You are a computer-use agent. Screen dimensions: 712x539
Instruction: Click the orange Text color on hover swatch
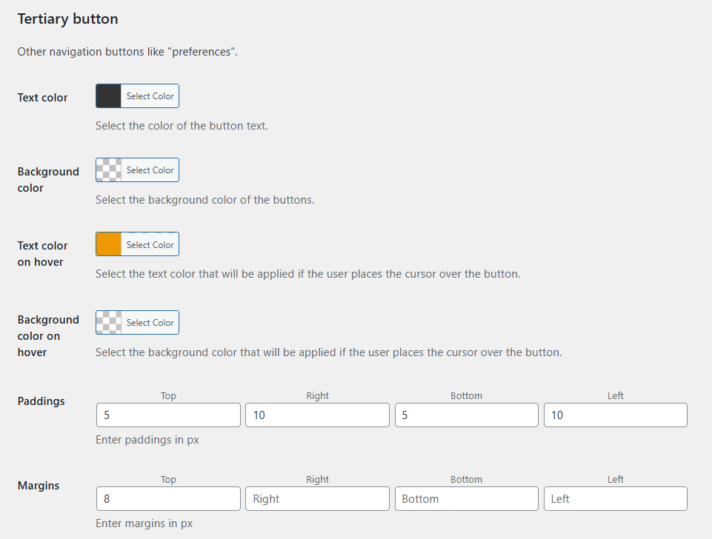click(x=109, y=244)
